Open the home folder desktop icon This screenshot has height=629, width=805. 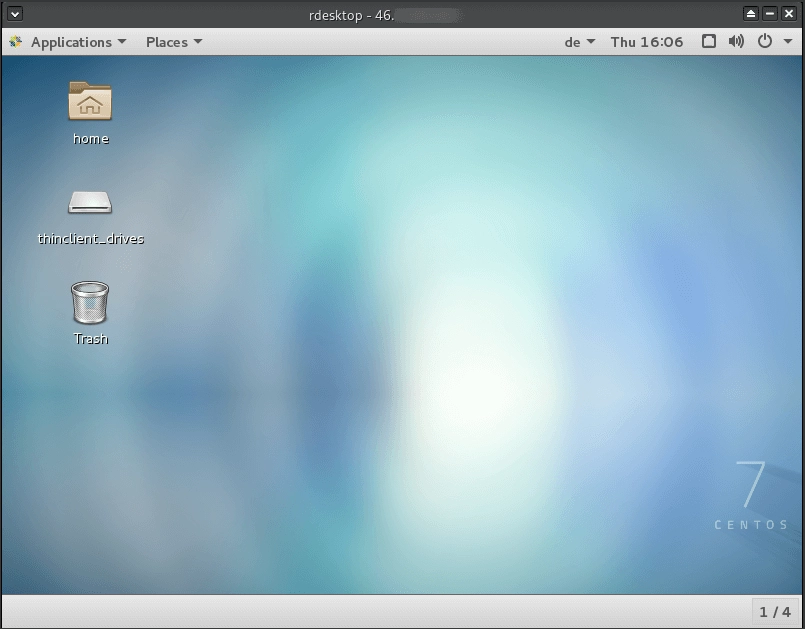90,101
